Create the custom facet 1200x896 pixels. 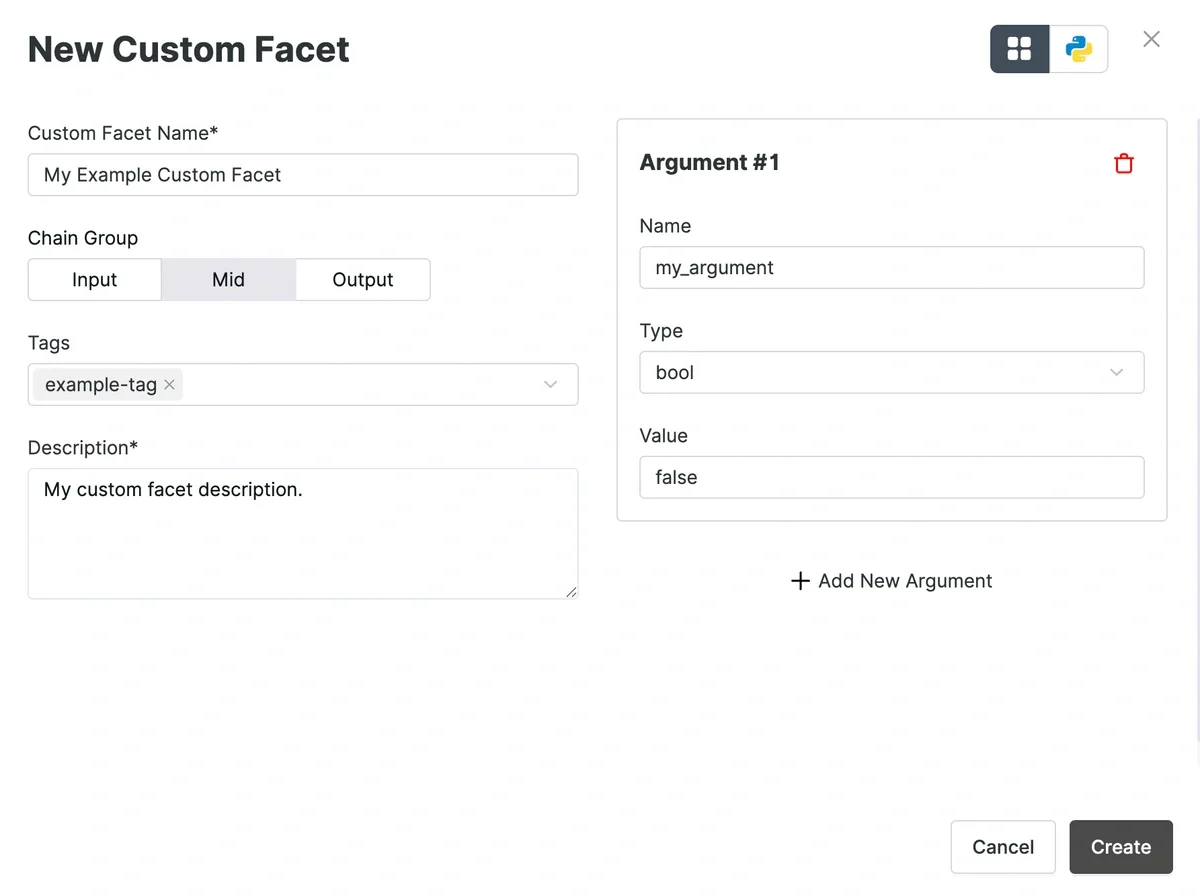(1121, 847)
